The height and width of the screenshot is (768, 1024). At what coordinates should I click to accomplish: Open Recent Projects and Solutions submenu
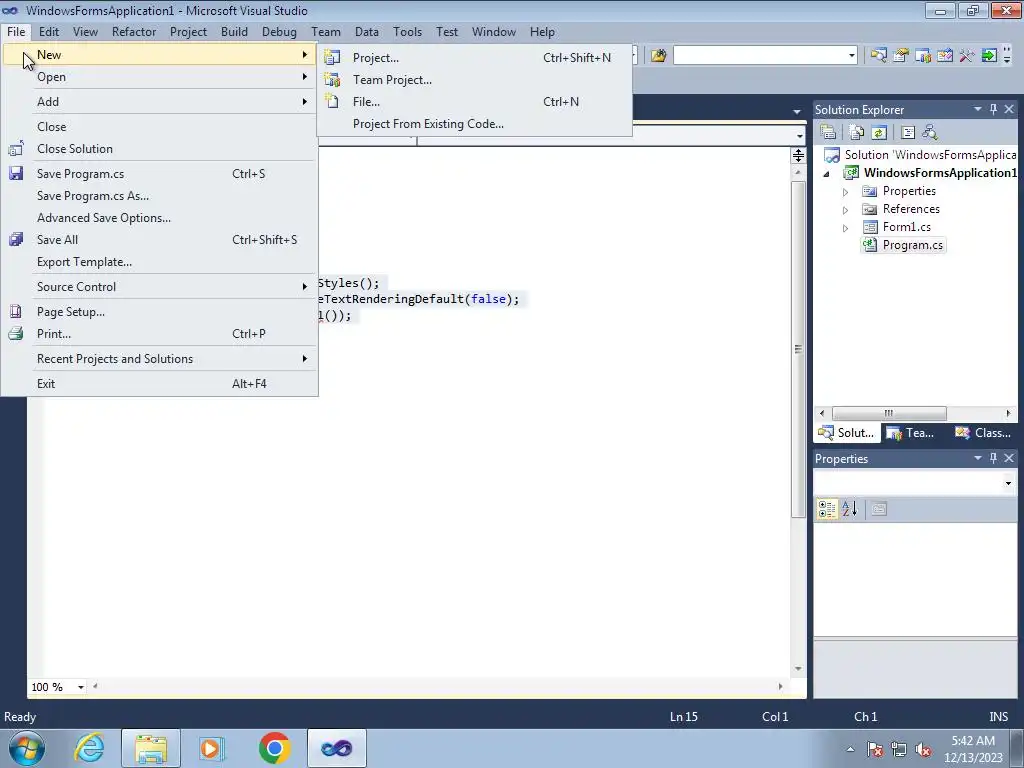pyautogui.click(x=159, y=359)
